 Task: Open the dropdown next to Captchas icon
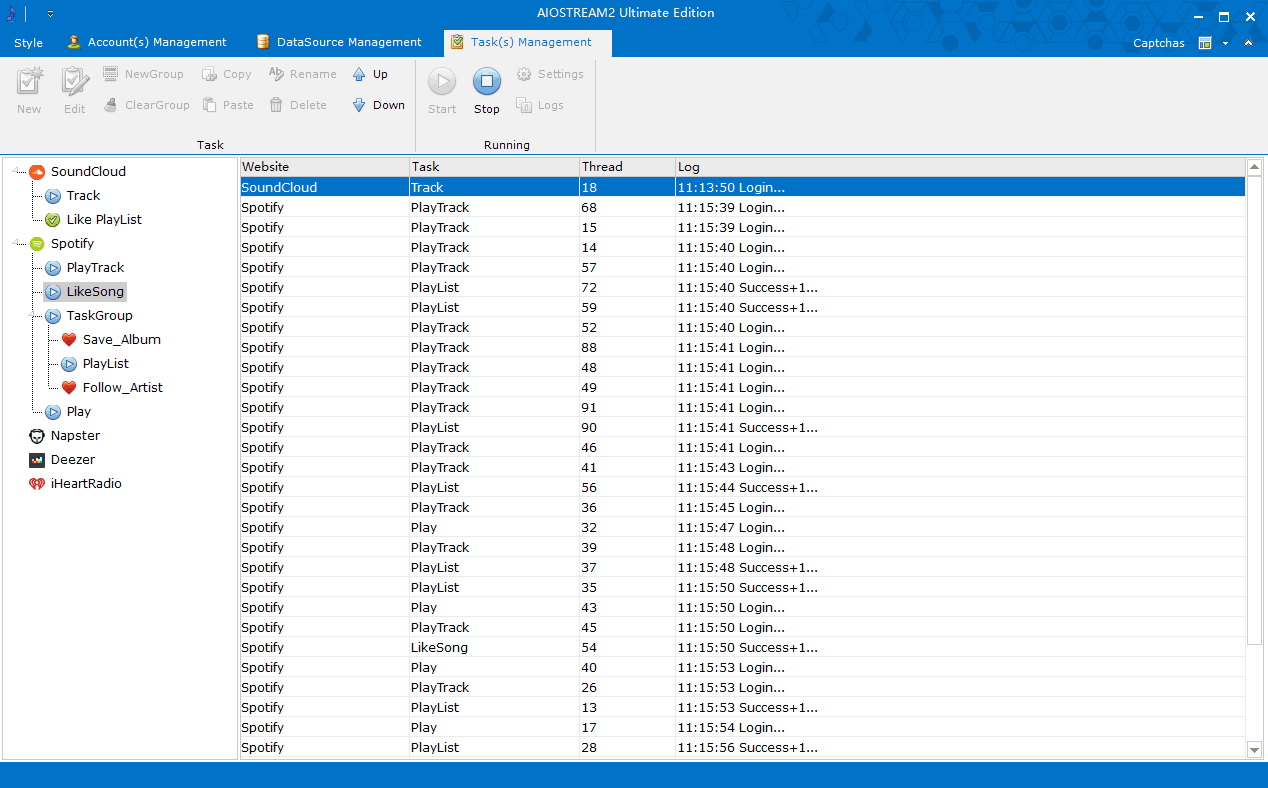(1225, 43)
